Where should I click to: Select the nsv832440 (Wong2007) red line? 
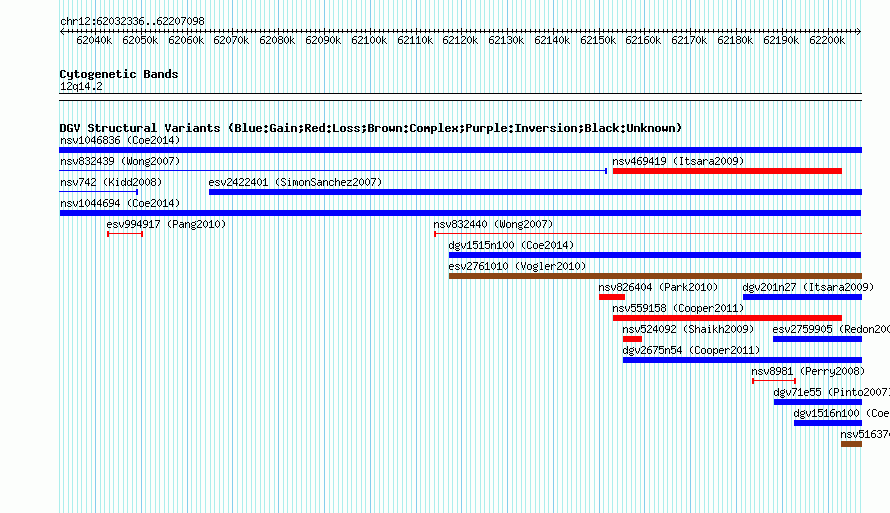point(648,234)
